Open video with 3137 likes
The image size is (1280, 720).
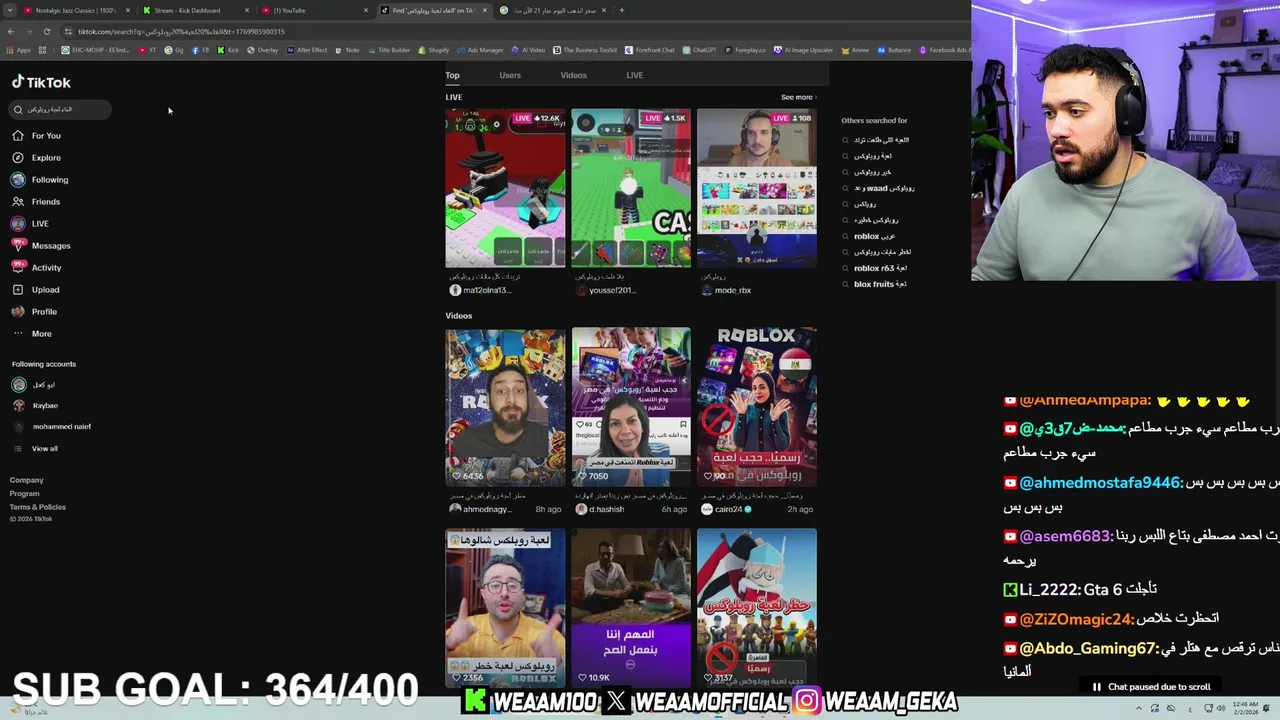pyautogui.click(x=757, y=608)
